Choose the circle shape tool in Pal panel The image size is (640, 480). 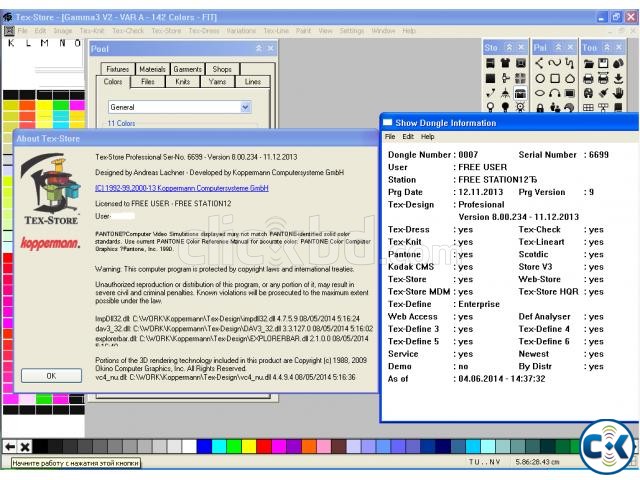(x=540, y=78)
